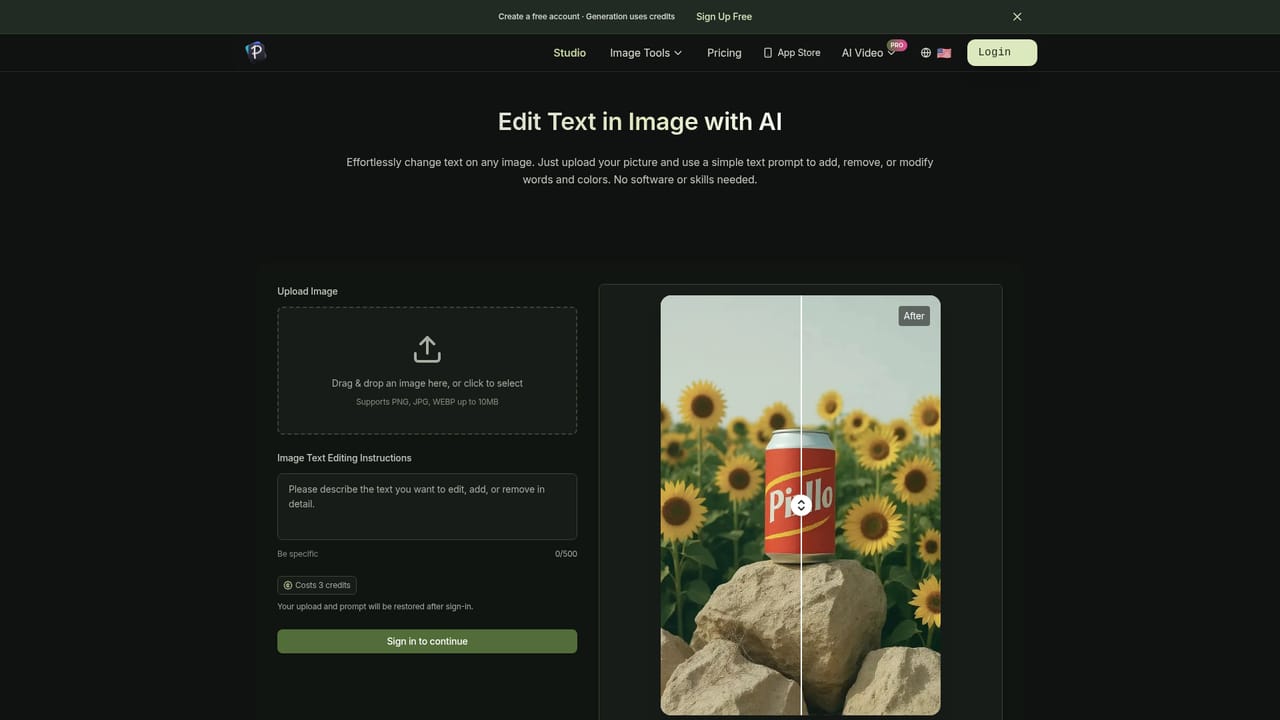Click 'Your upload and prompt will be restored' note
1280x720 pixels.
375,607
